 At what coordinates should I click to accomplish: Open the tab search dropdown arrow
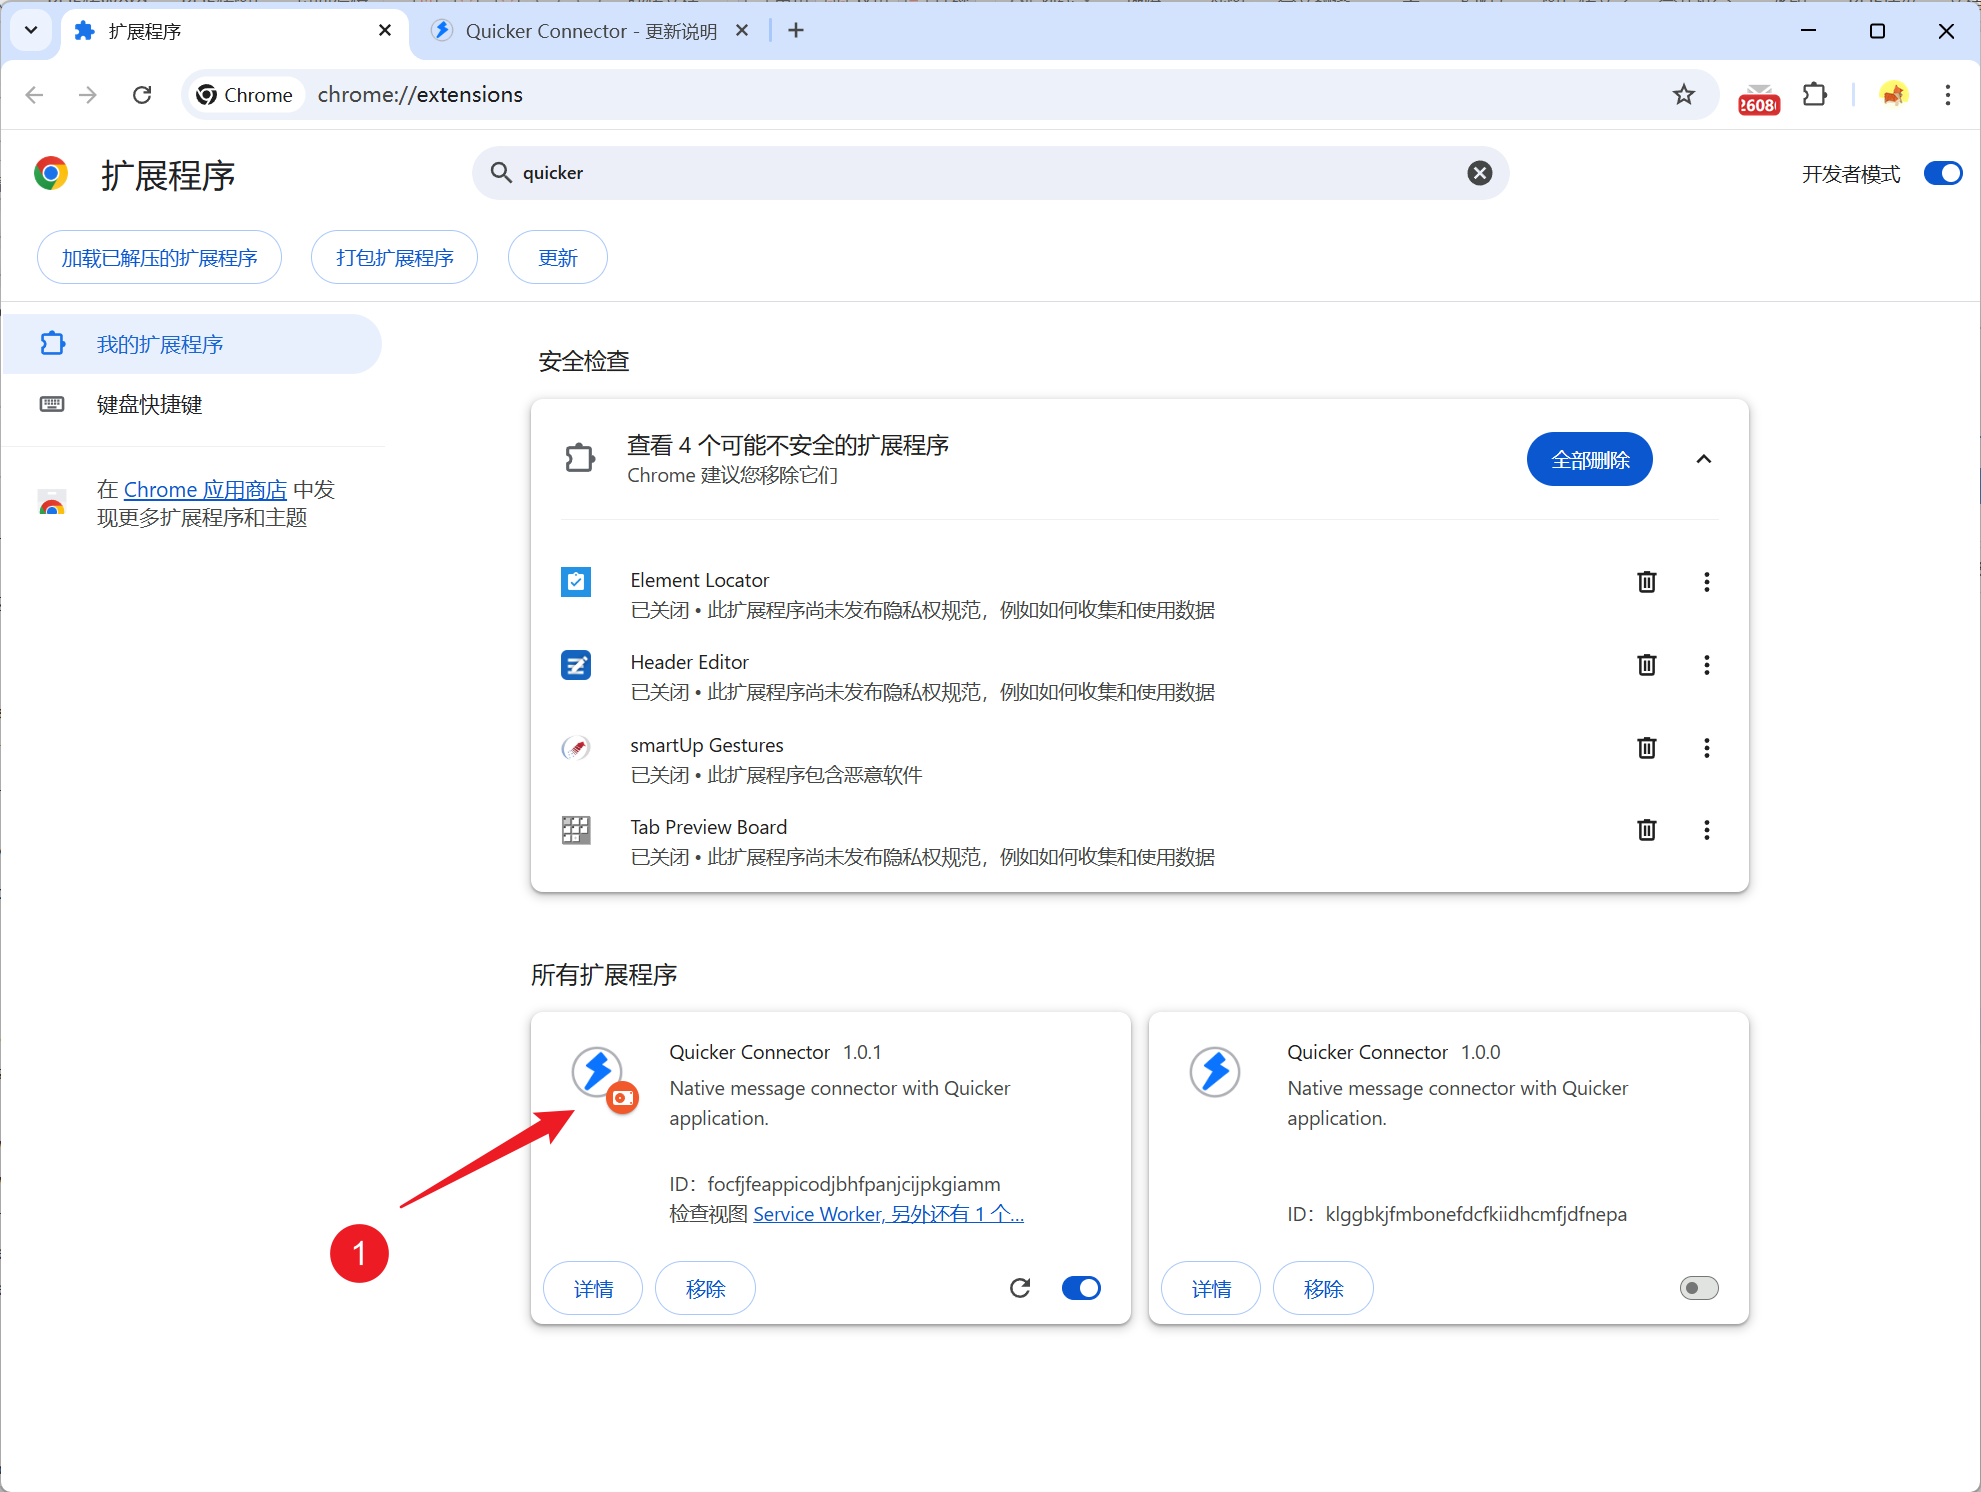tap(31, 31)
